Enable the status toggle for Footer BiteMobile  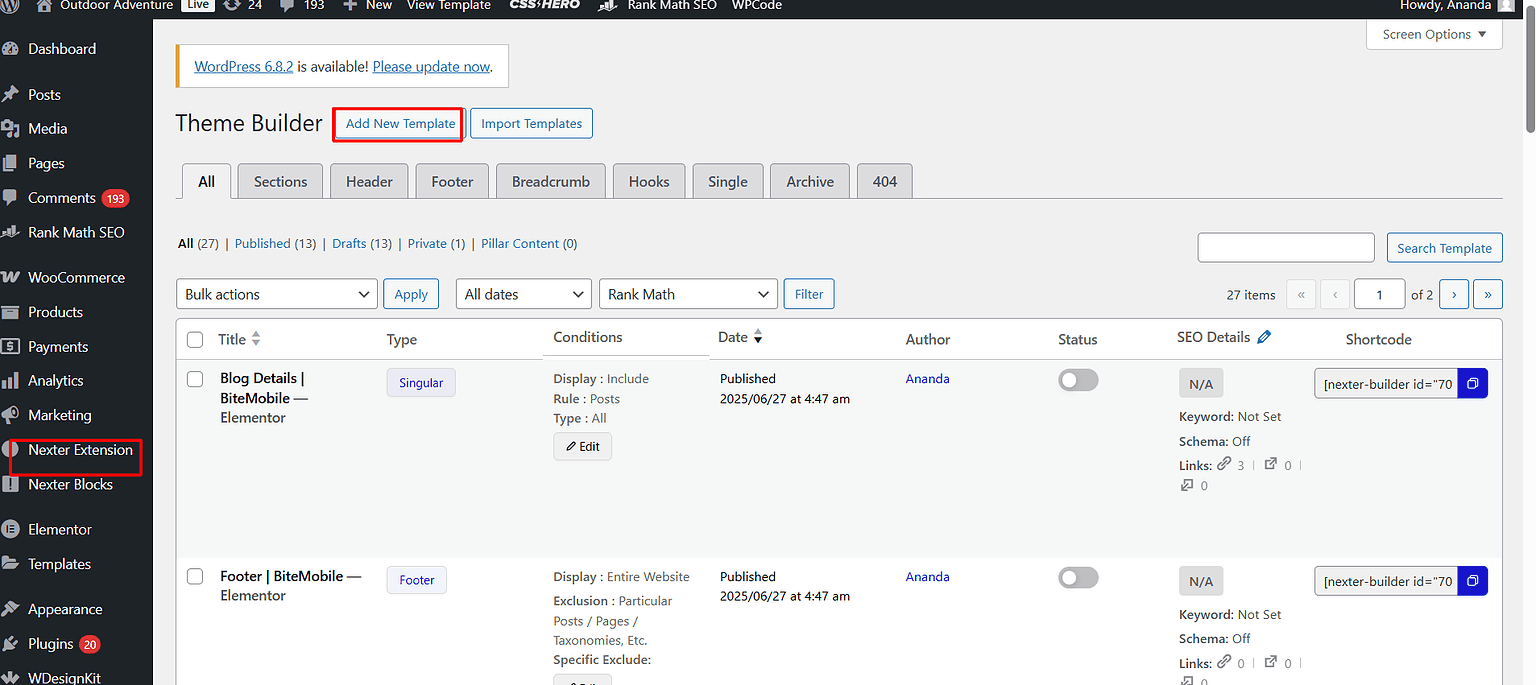click(x=1078, y=577)
